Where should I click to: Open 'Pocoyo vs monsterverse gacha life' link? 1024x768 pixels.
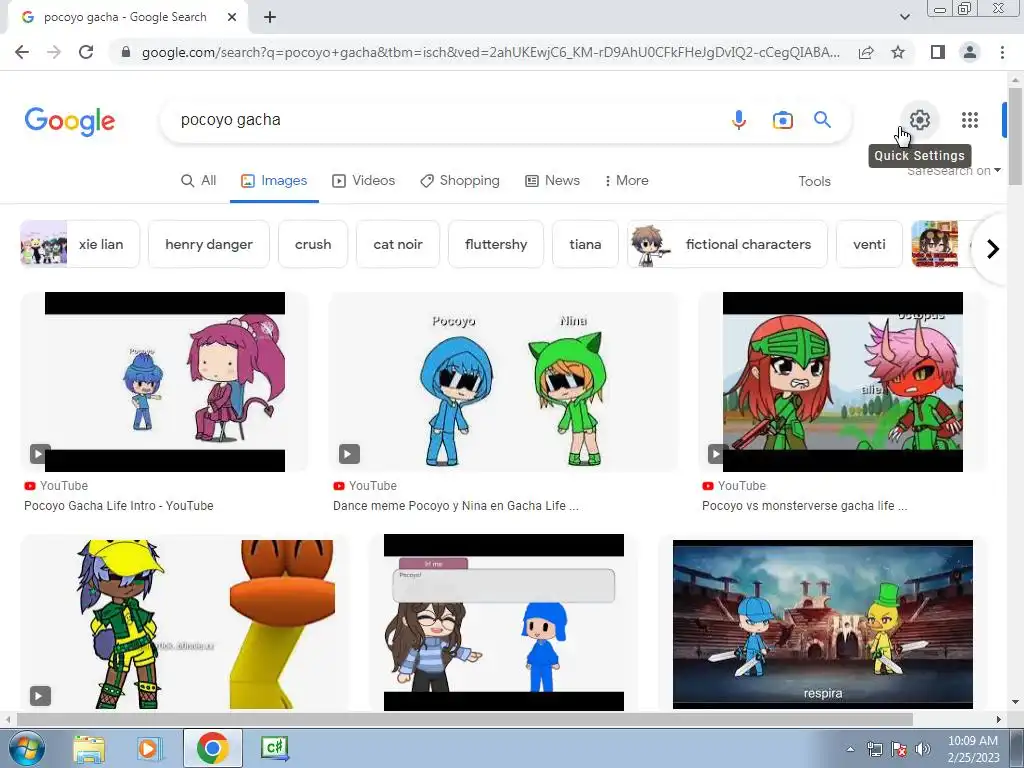click(x=804, y=505)
